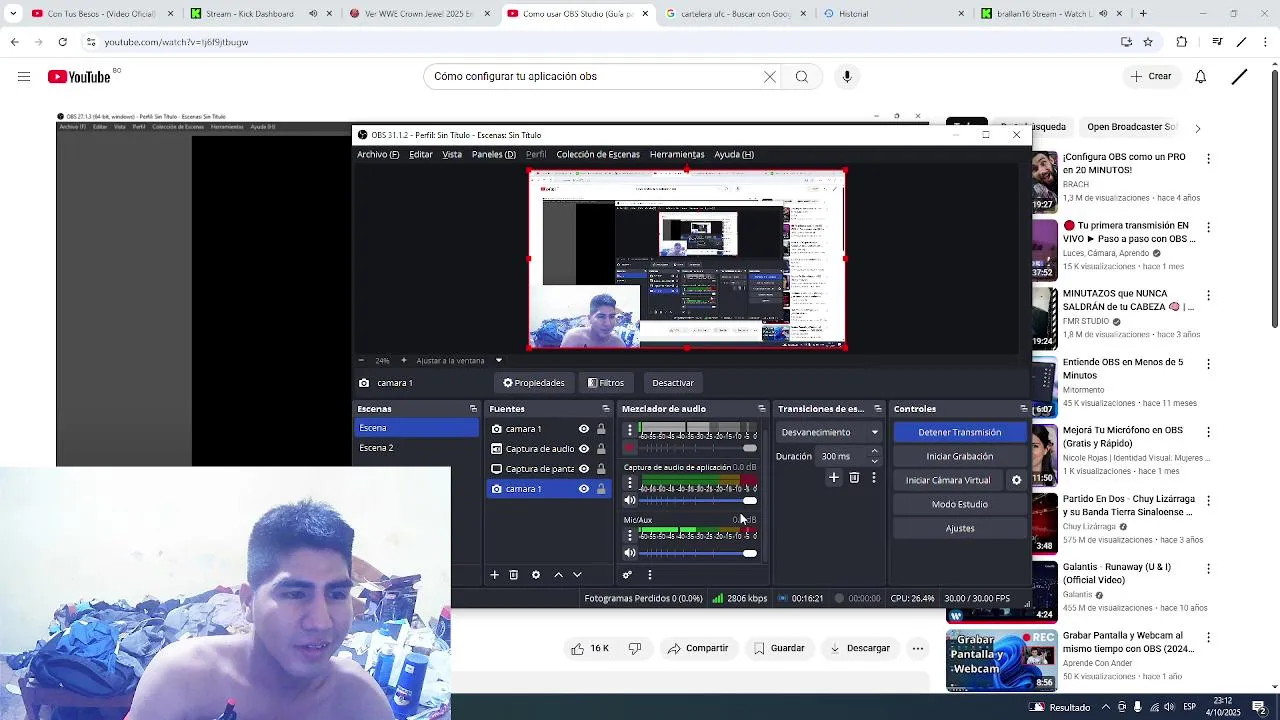Toggle lock on Captura de pantalla source
The height and width of the screenshot is (720, 1280).
601,469
